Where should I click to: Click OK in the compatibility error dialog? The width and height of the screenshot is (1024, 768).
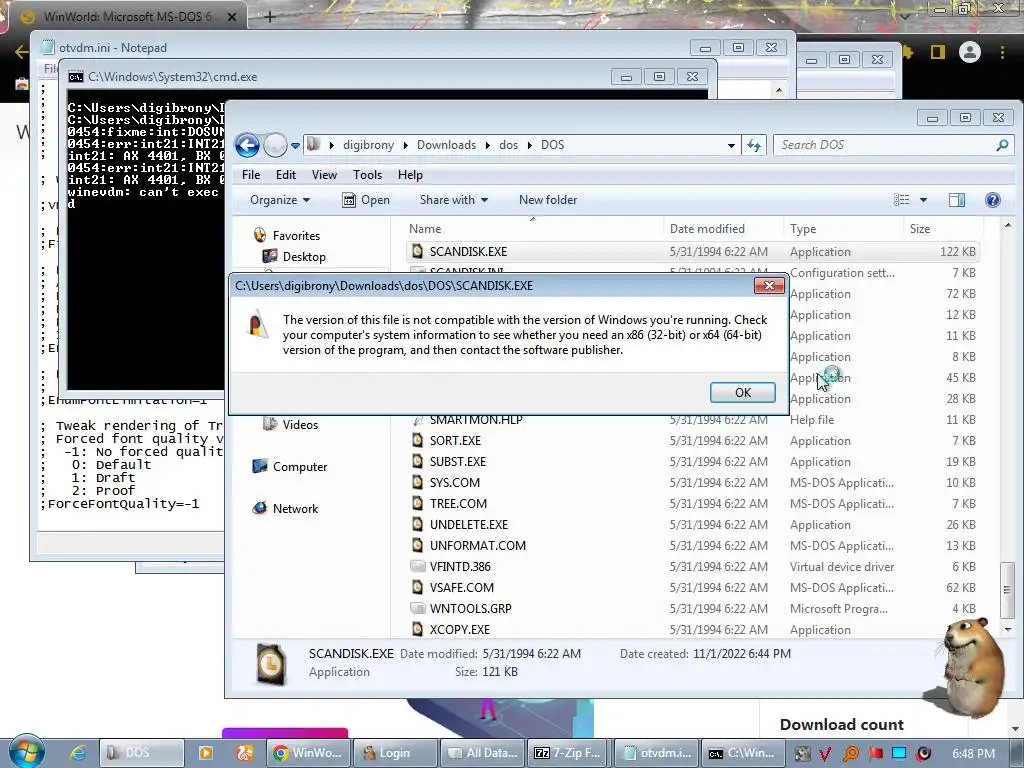click(743, 392)
